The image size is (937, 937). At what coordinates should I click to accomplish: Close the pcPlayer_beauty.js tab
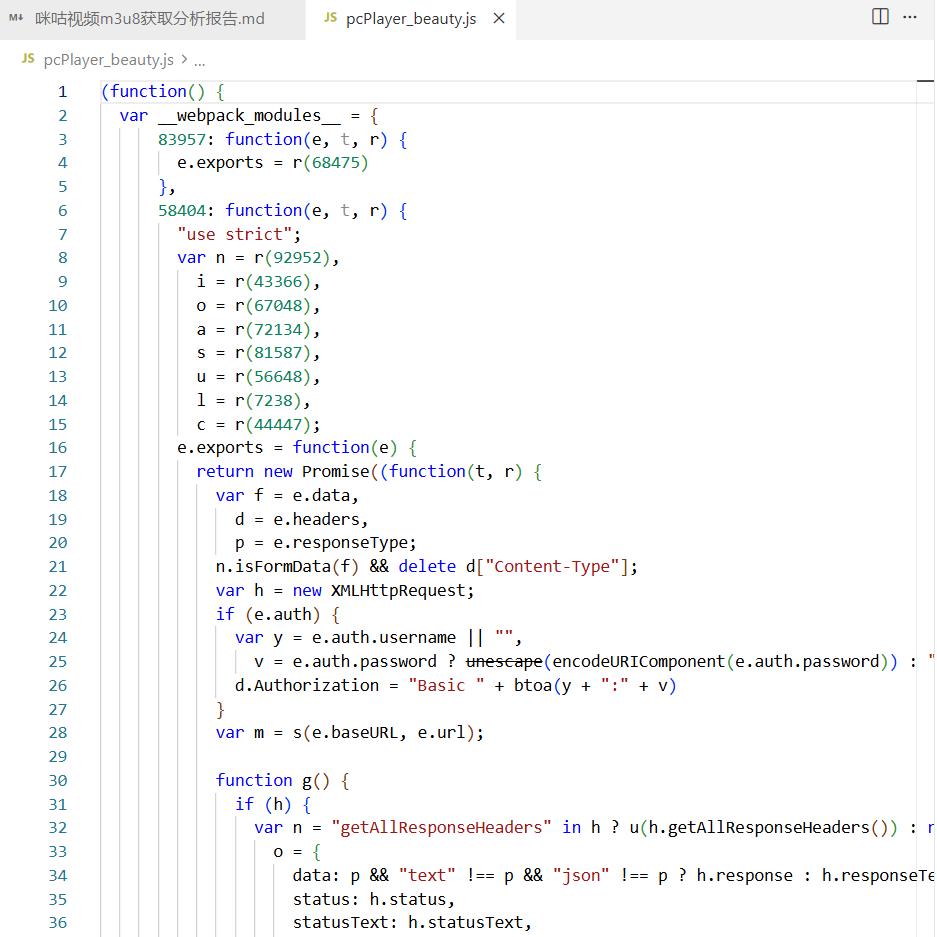click(x=499, y=19)
